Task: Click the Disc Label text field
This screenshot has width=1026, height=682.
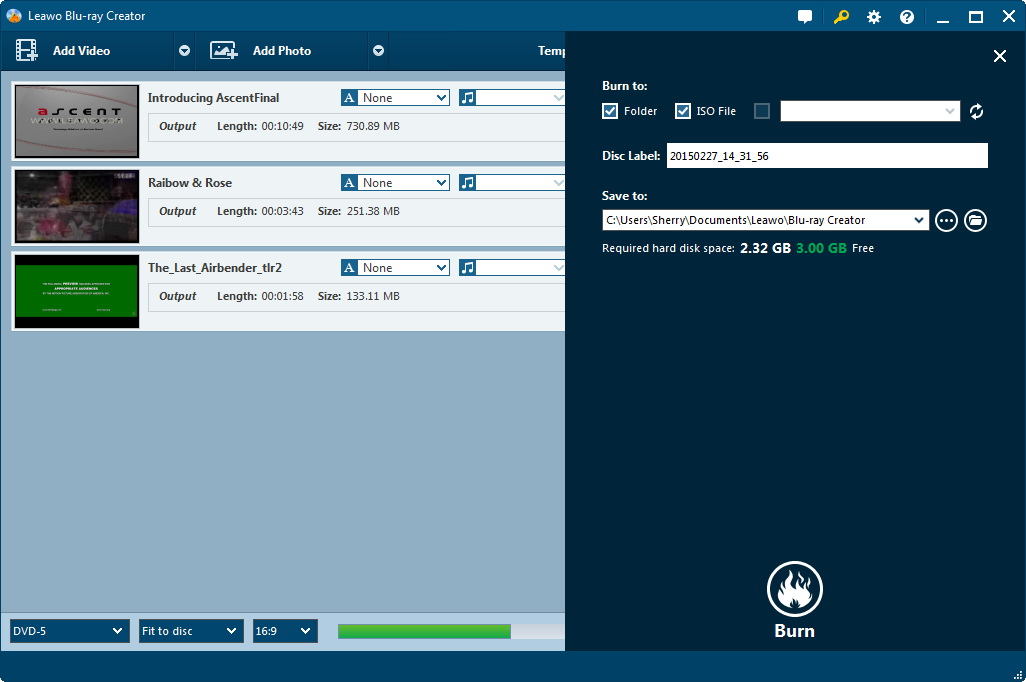Action: click(826, 156)
